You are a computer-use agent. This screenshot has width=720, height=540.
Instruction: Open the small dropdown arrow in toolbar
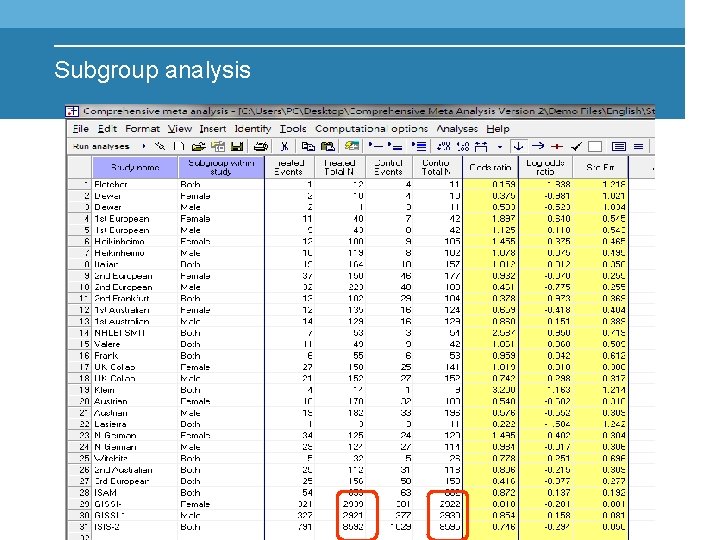(x=500, y=147)
